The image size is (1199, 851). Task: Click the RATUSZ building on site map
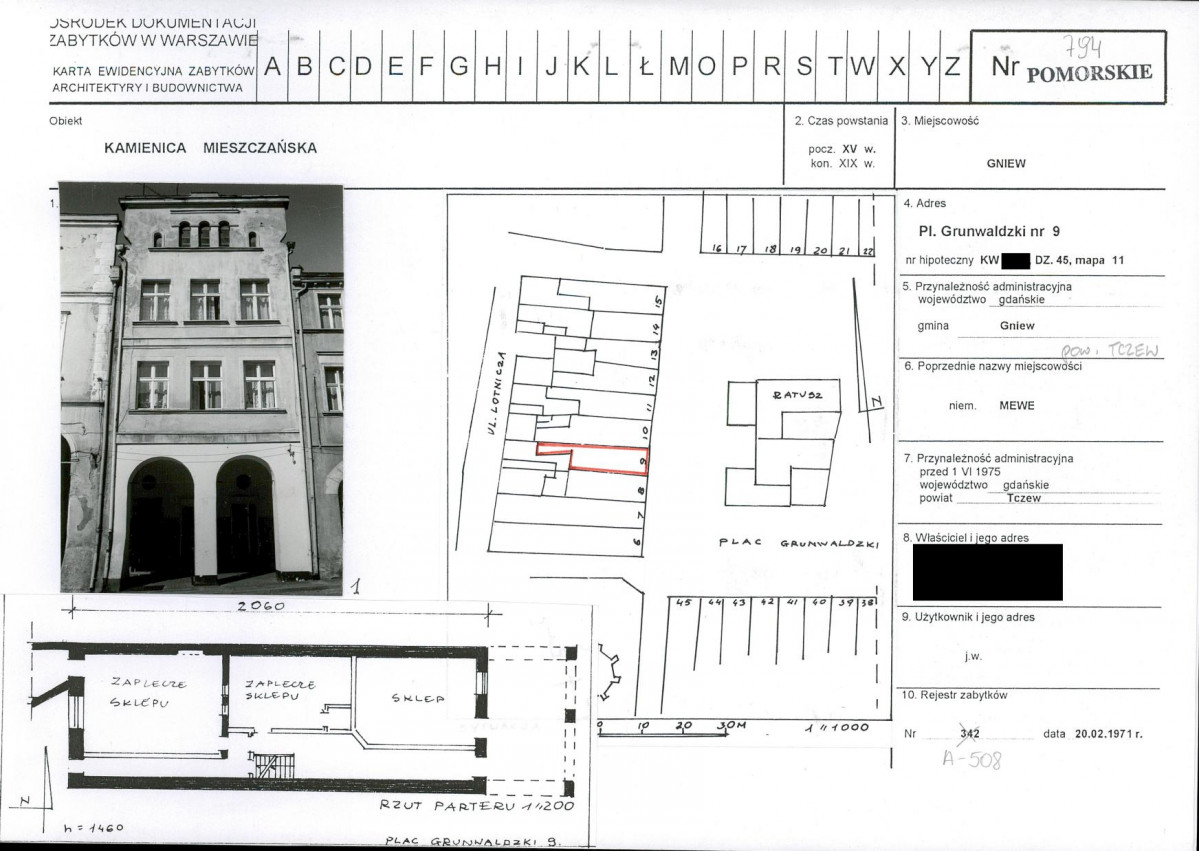pos(783,442)
